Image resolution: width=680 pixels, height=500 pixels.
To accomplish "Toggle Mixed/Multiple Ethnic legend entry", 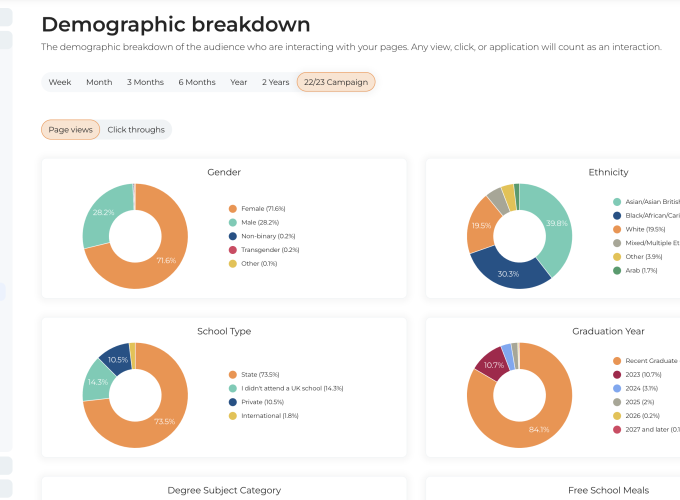I will pos(646,243).
